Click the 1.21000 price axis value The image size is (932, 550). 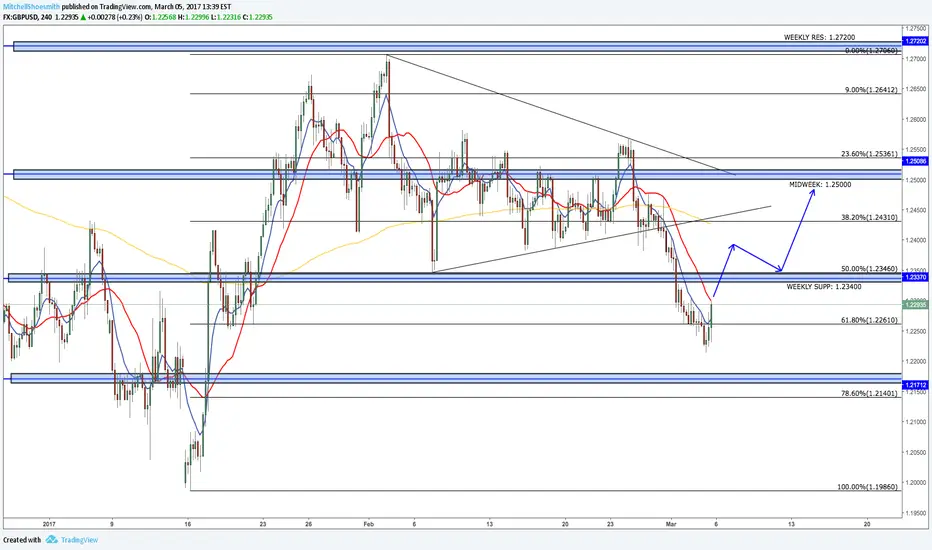[x=916, y=422]
